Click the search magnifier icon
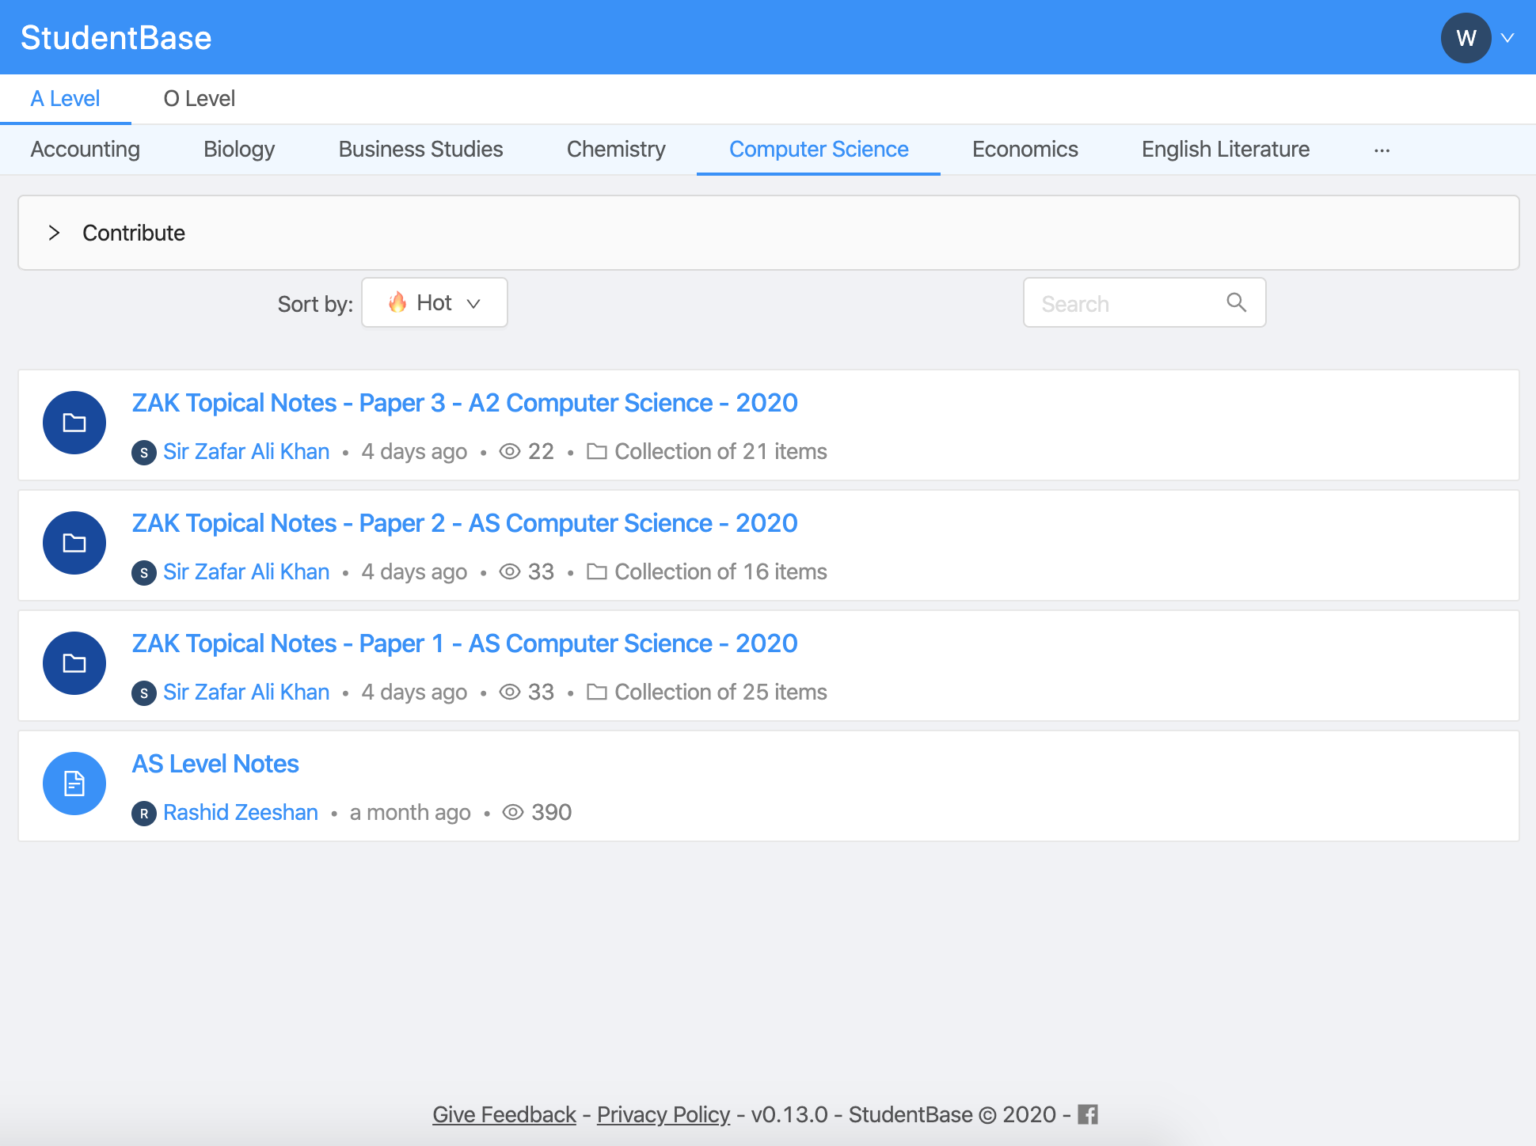1536x1146 pixels. click(x=1236, y=303)
